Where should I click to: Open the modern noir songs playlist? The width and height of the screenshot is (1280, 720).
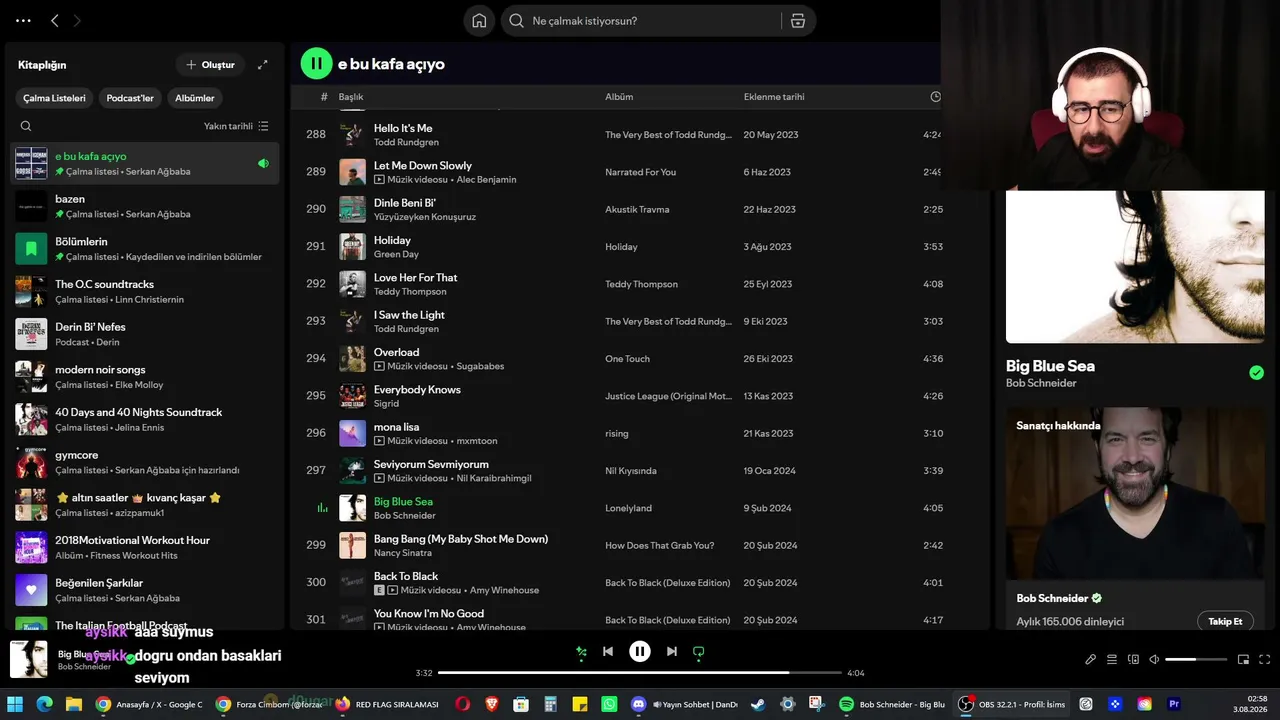(x=145, y=377)
